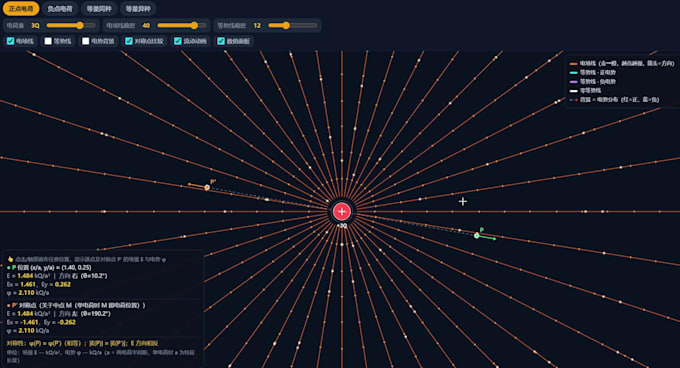Viewport: 680px width, 368px height.
Task: Open the 等量同种 charge tab
Action: [99, 9]
